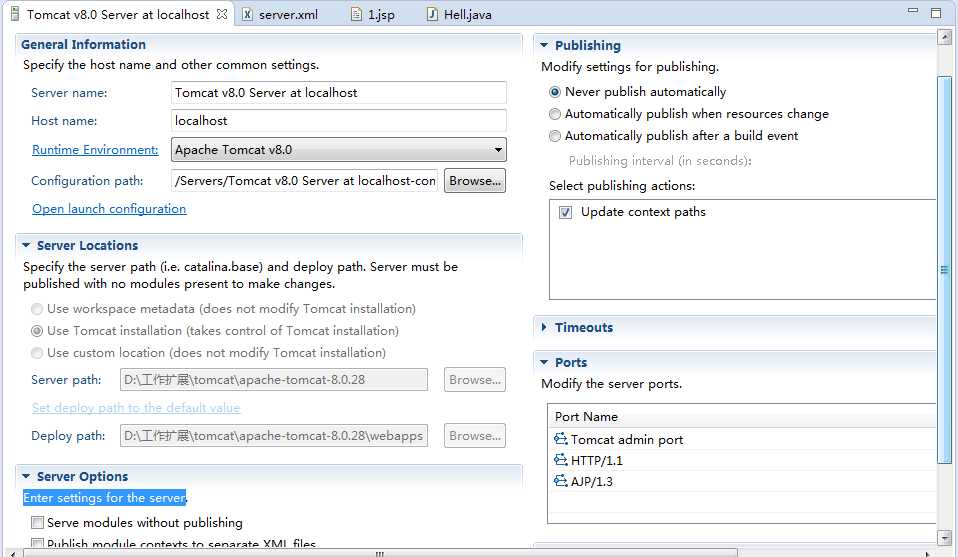Expand the Timeouts section
This screenshot has width=958, height=557.
(544, 327)
